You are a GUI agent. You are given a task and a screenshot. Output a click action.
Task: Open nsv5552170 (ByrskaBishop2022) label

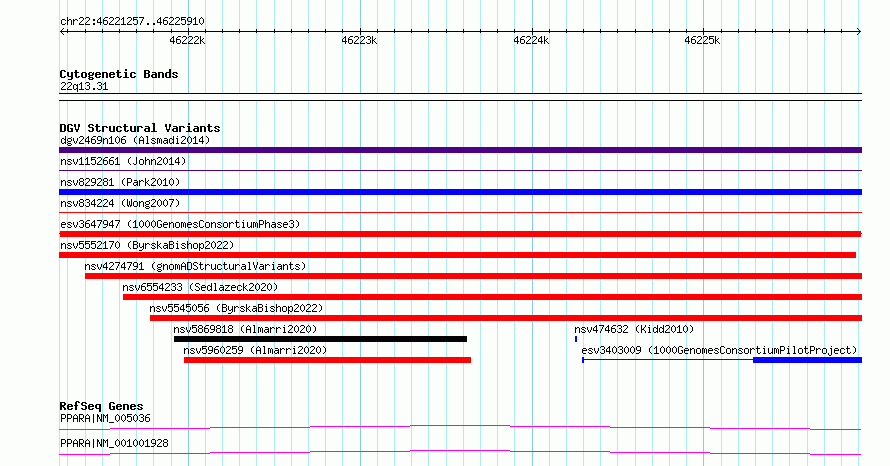point(147,245)
